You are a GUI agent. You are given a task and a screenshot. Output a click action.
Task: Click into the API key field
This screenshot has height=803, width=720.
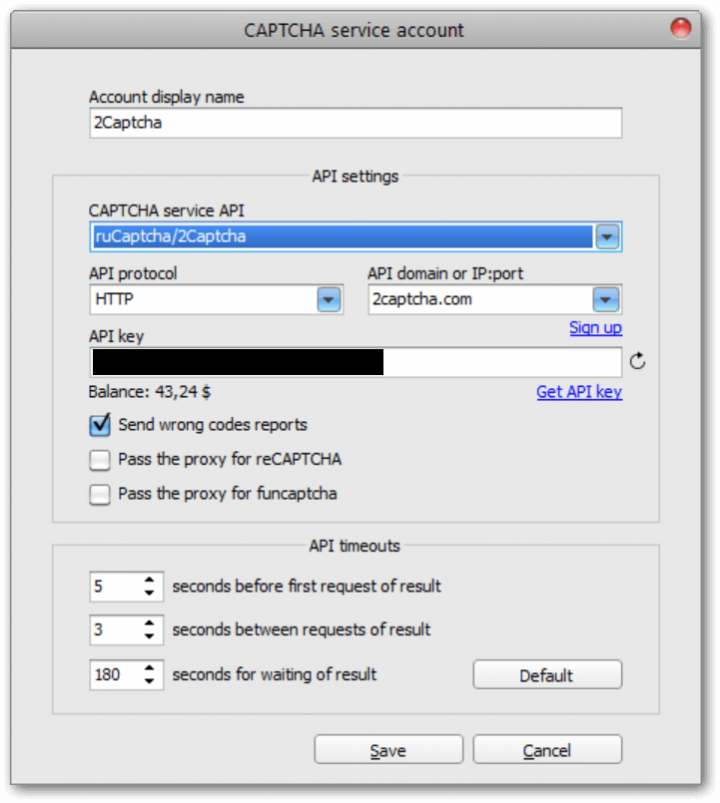point(355,362)
